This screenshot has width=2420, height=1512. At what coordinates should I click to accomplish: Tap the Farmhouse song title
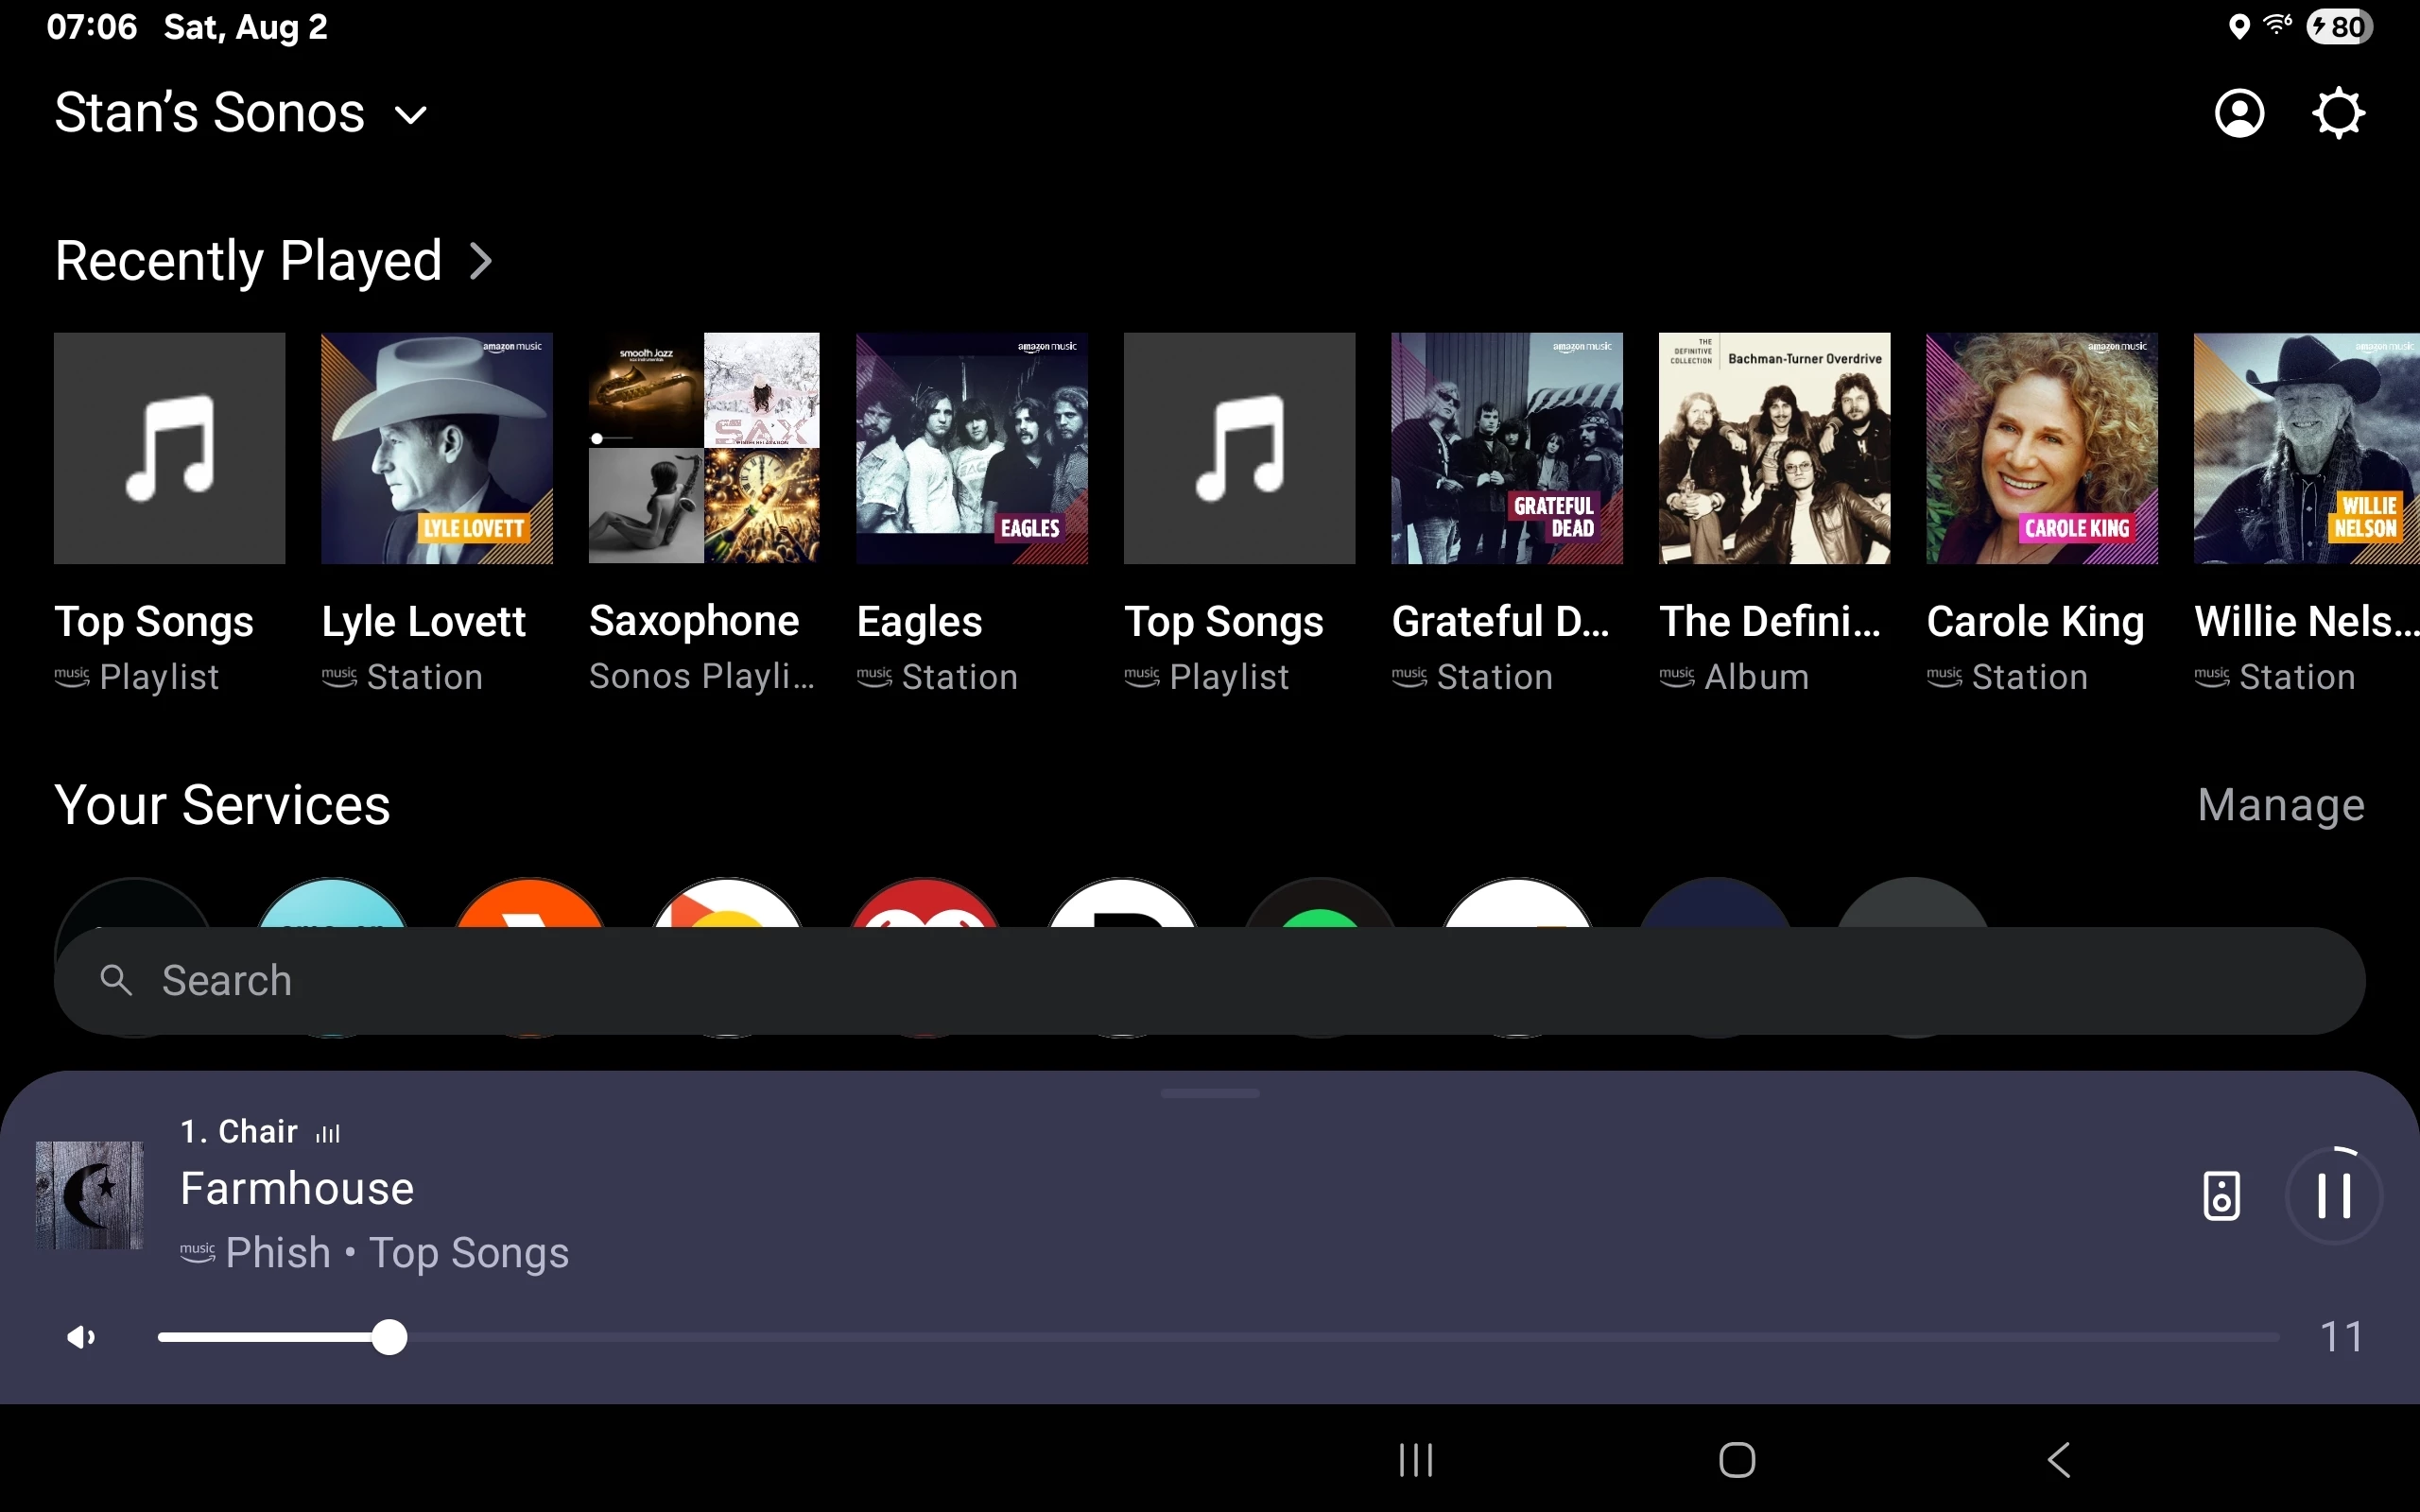[297, 1189]
